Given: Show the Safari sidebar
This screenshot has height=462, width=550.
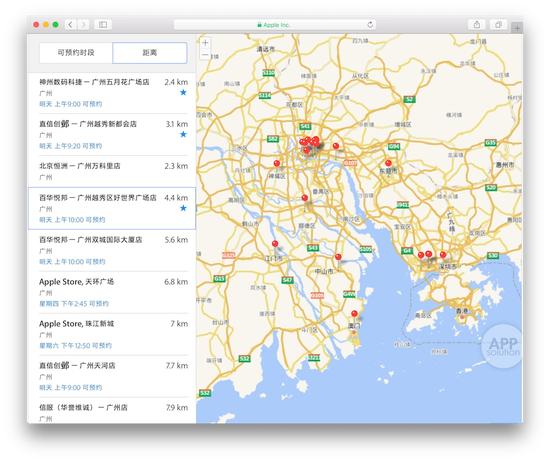Looking at the screenshot, I should [103, 25].
